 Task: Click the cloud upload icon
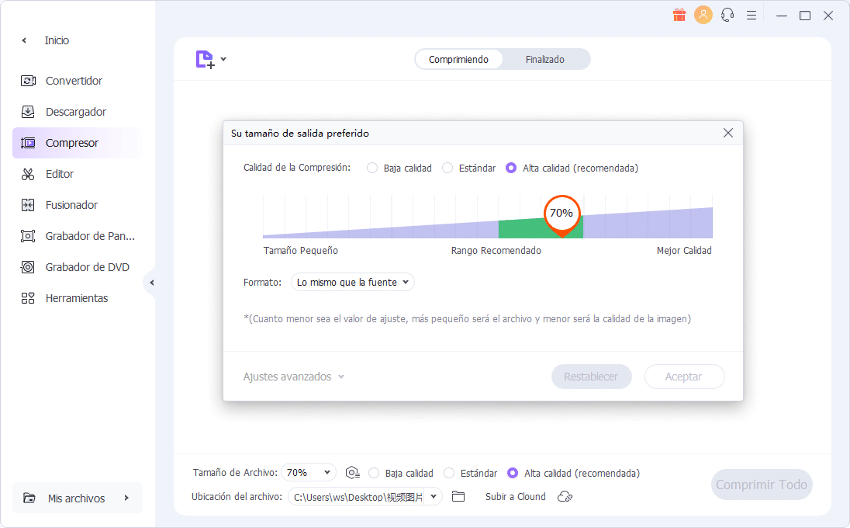[565, 497]
